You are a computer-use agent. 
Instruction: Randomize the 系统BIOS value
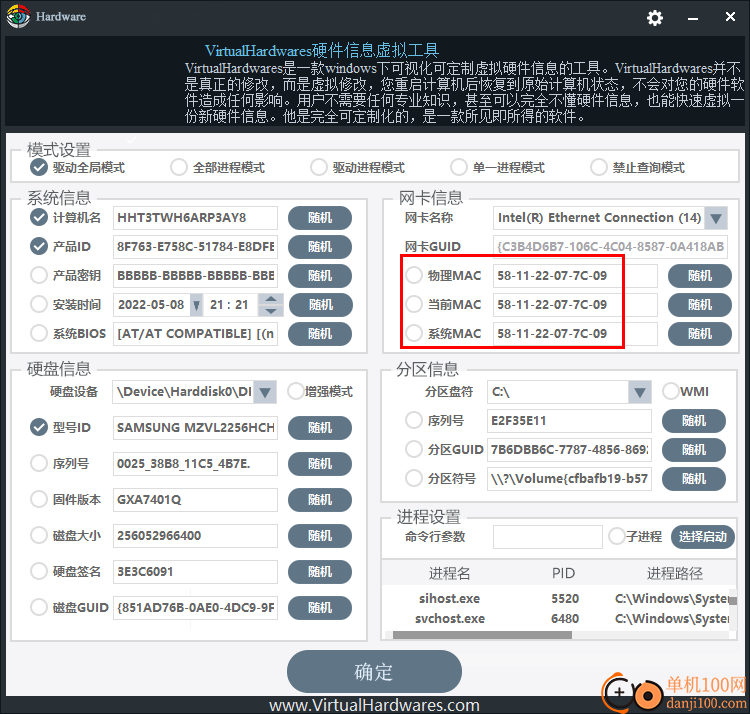click(x=320, y=334)
